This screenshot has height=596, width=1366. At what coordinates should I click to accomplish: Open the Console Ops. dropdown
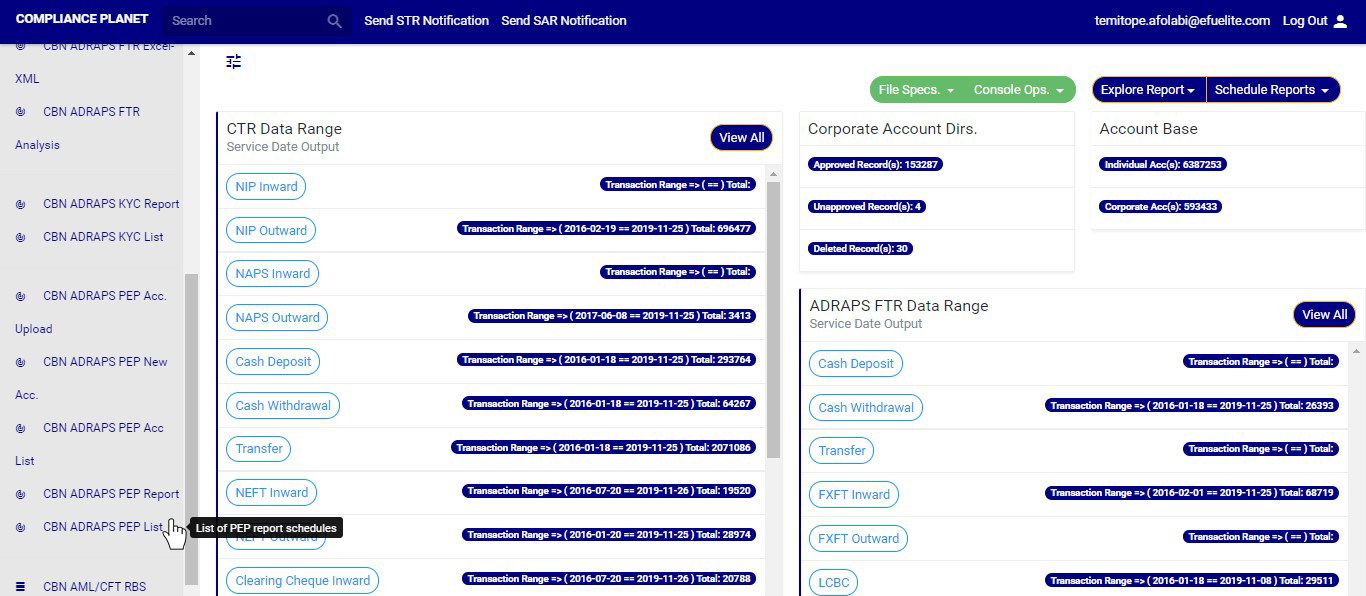pos(1019,90)
